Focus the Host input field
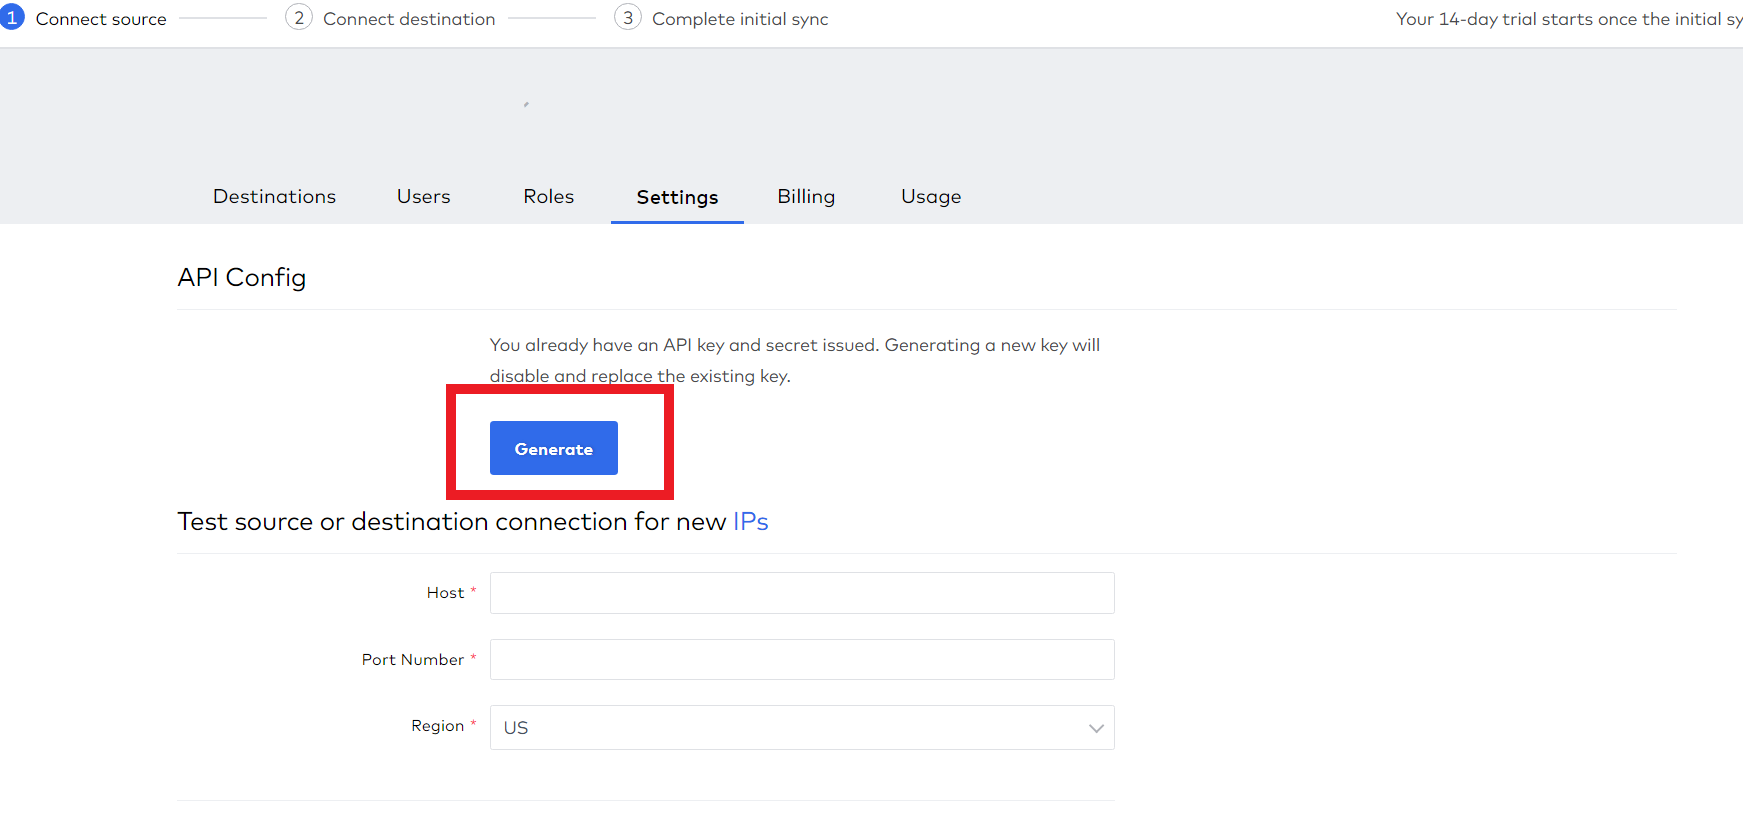This screenshot has height=836, width=1743. [802, 593]
